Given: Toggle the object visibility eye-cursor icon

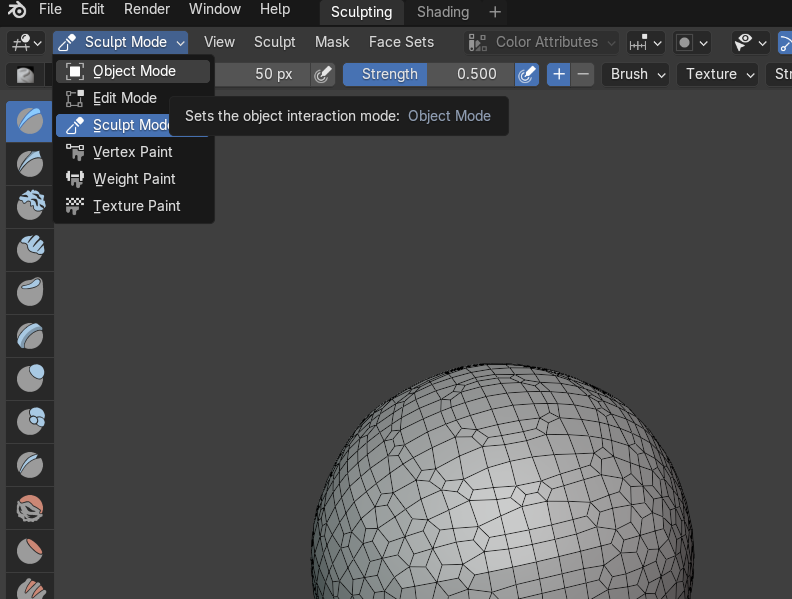Looking at the screenshot, I should coord(744,43).
